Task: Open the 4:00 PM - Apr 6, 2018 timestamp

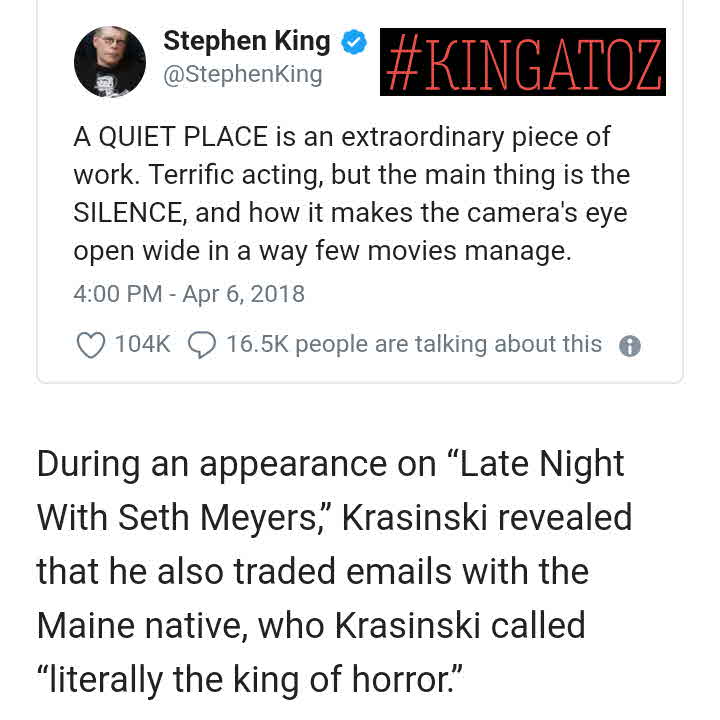Action: coord(189,294)
